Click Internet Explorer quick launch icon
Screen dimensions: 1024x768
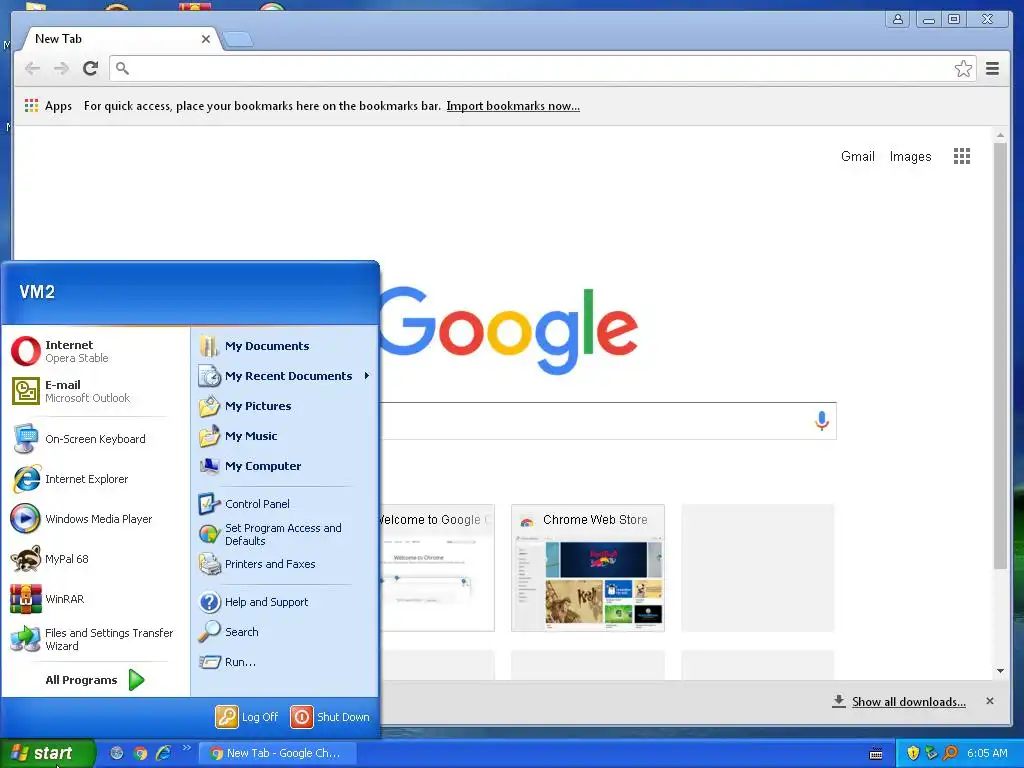point(163,753)
